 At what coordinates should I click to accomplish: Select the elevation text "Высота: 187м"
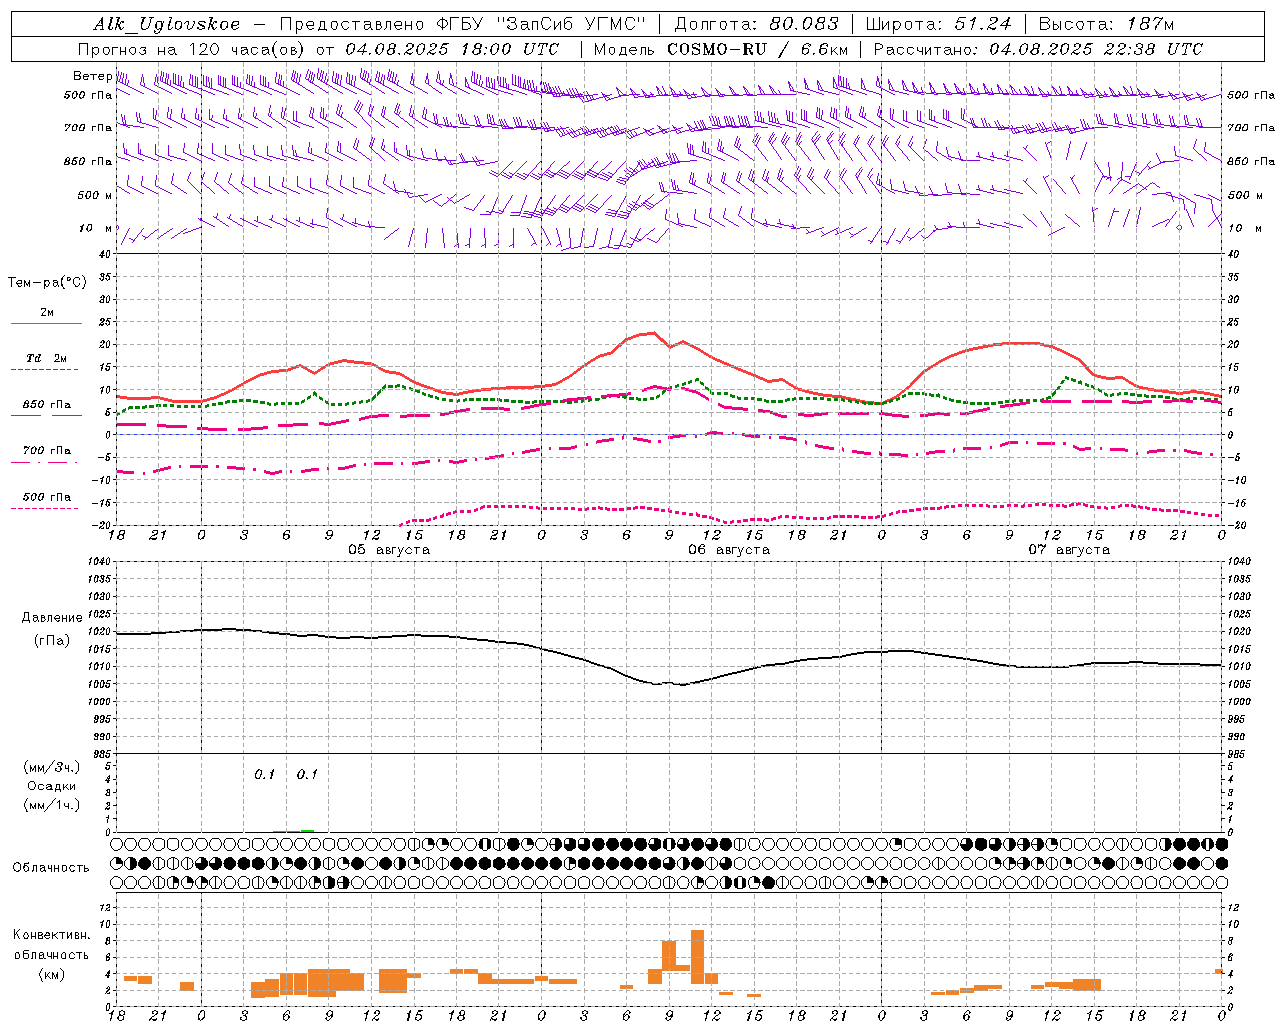[x=1106, y=24]
